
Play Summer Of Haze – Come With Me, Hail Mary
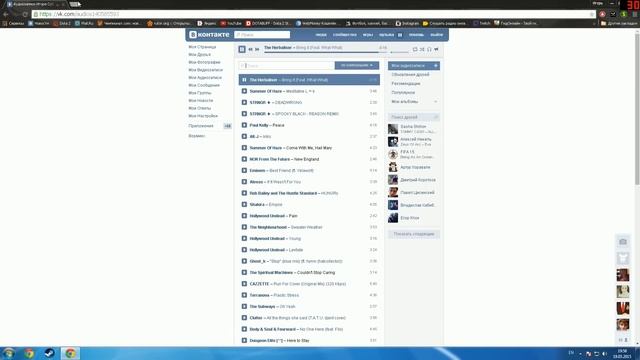tap(244, 148)
